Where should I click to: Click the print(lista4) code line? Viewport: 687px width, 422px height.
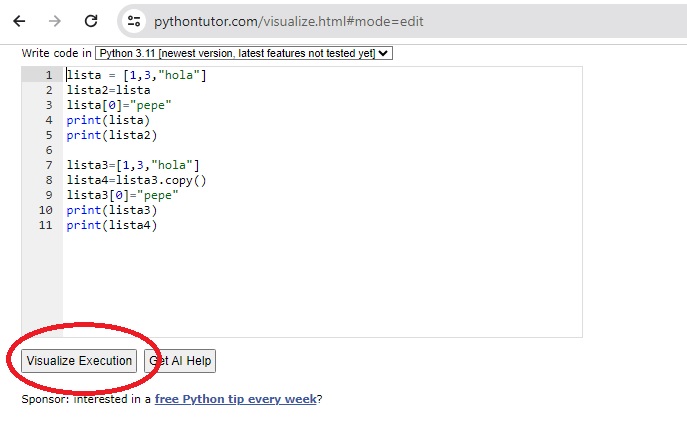pos(112,225)
